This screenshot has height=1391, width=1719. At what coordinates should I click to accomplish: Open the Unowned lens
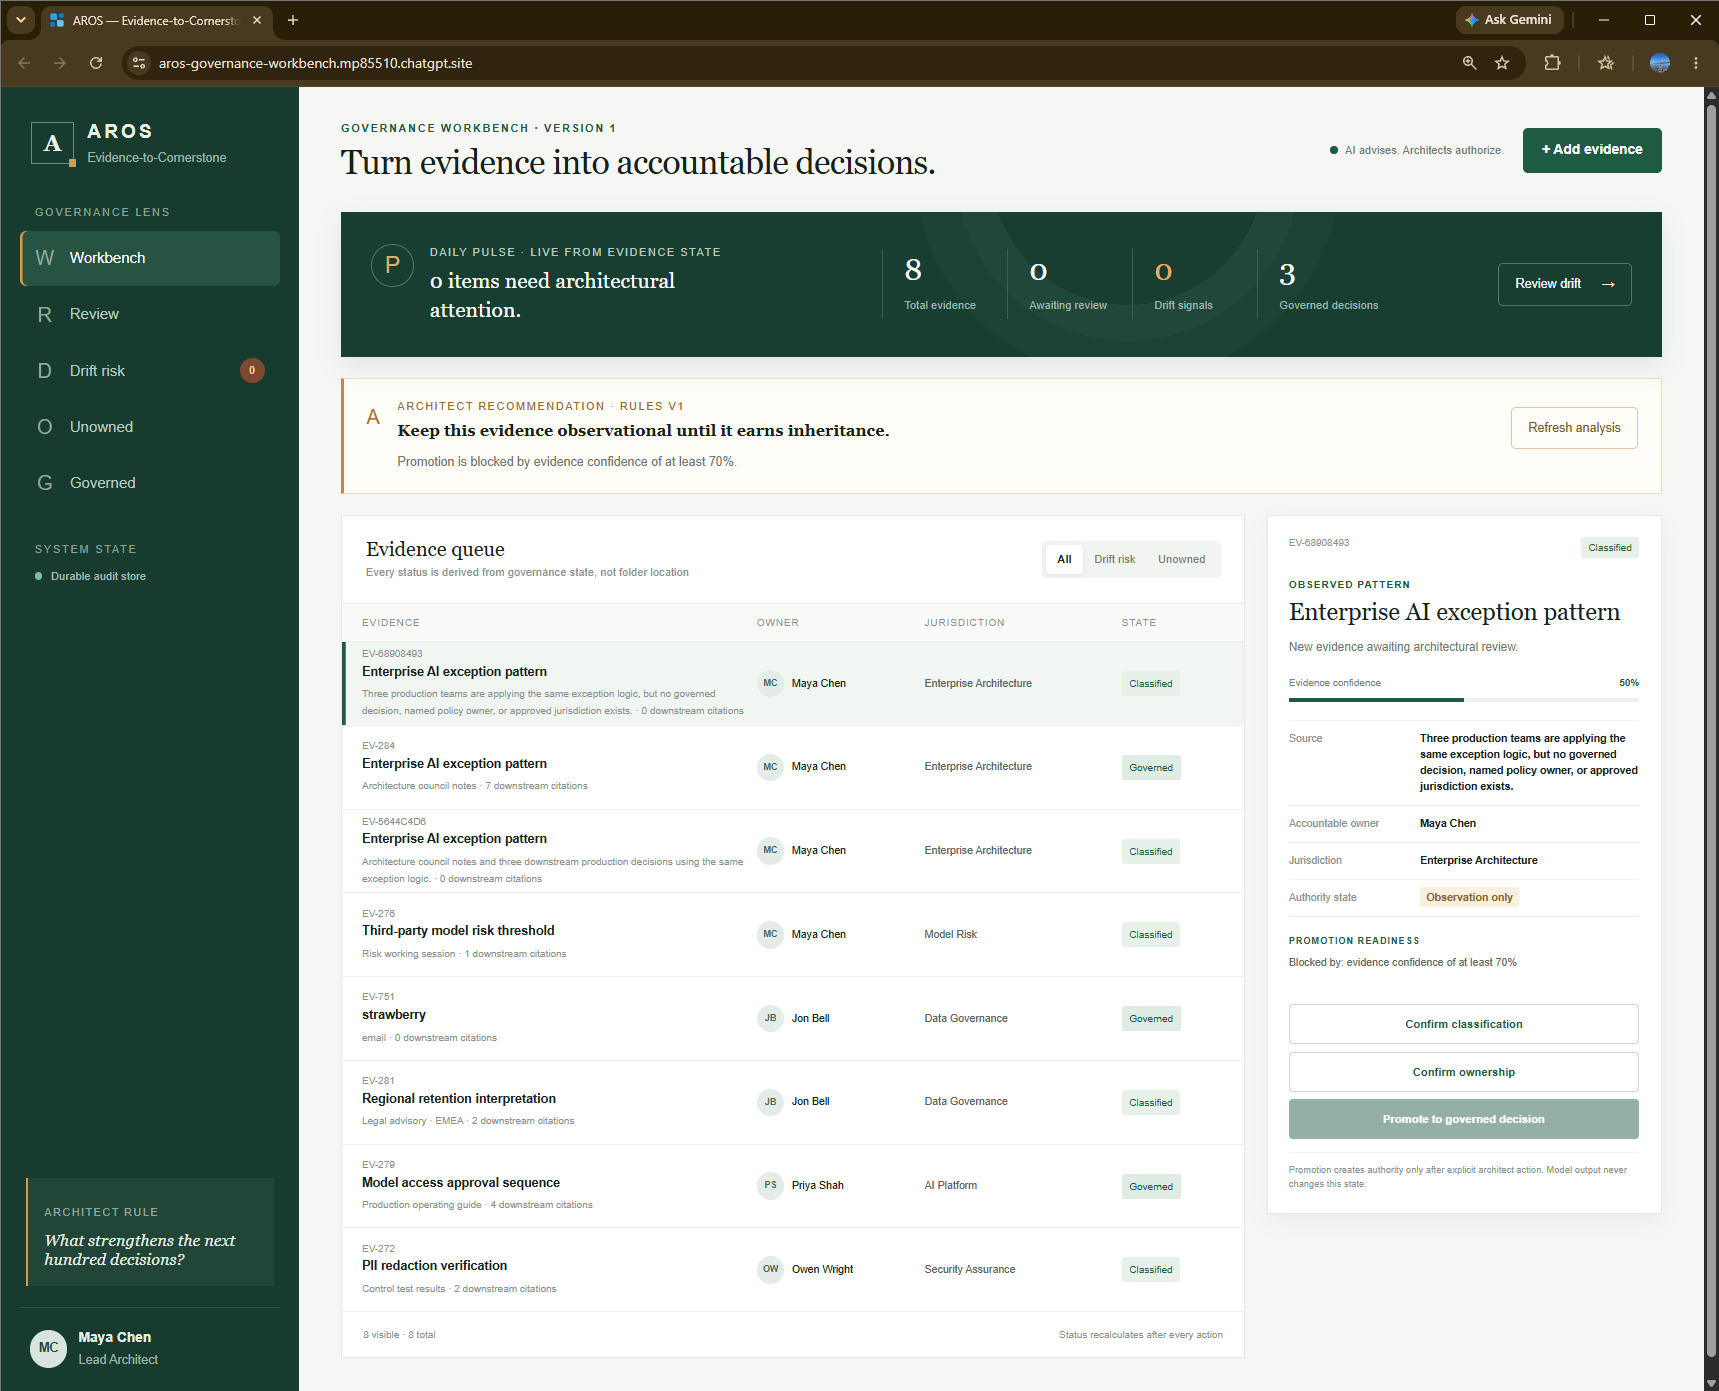(x=150, y=427)
